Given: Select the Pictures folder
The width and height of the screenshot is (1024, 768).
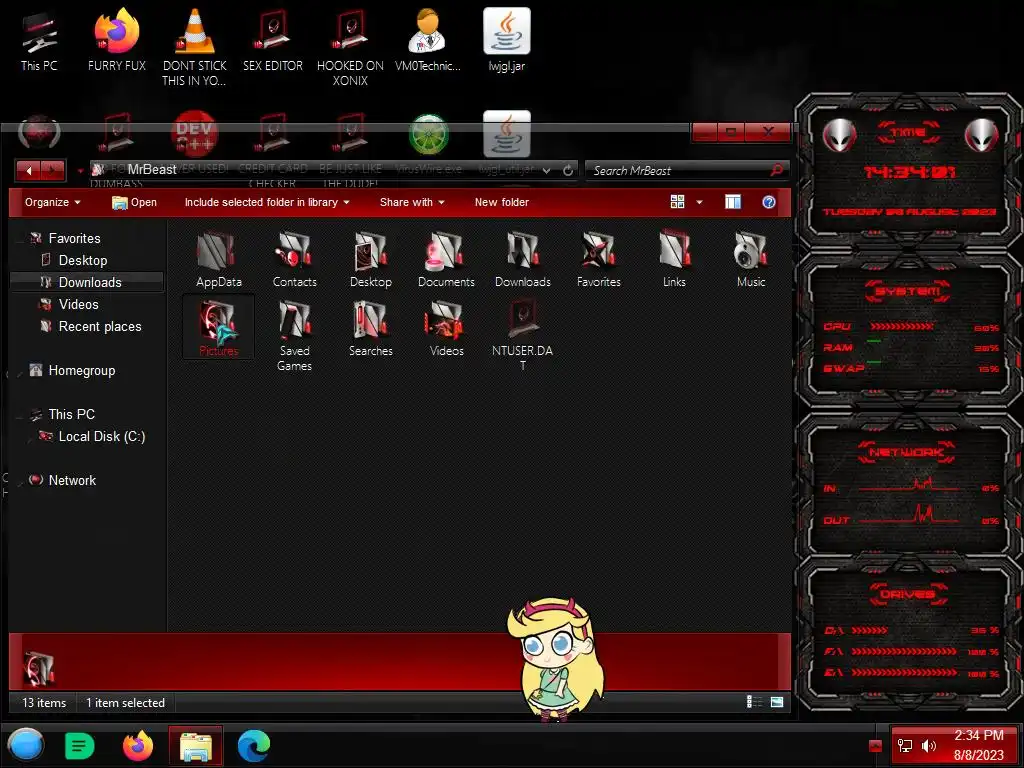Looking at the screenshot, I should coord(218,327).
